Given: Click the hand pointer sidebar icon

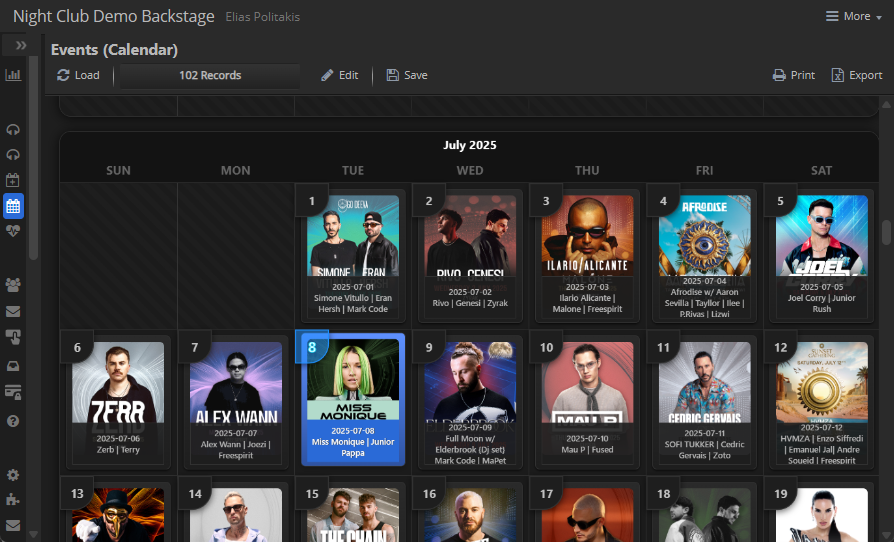Looking at the screenshot, I should [x=13, y=337].
